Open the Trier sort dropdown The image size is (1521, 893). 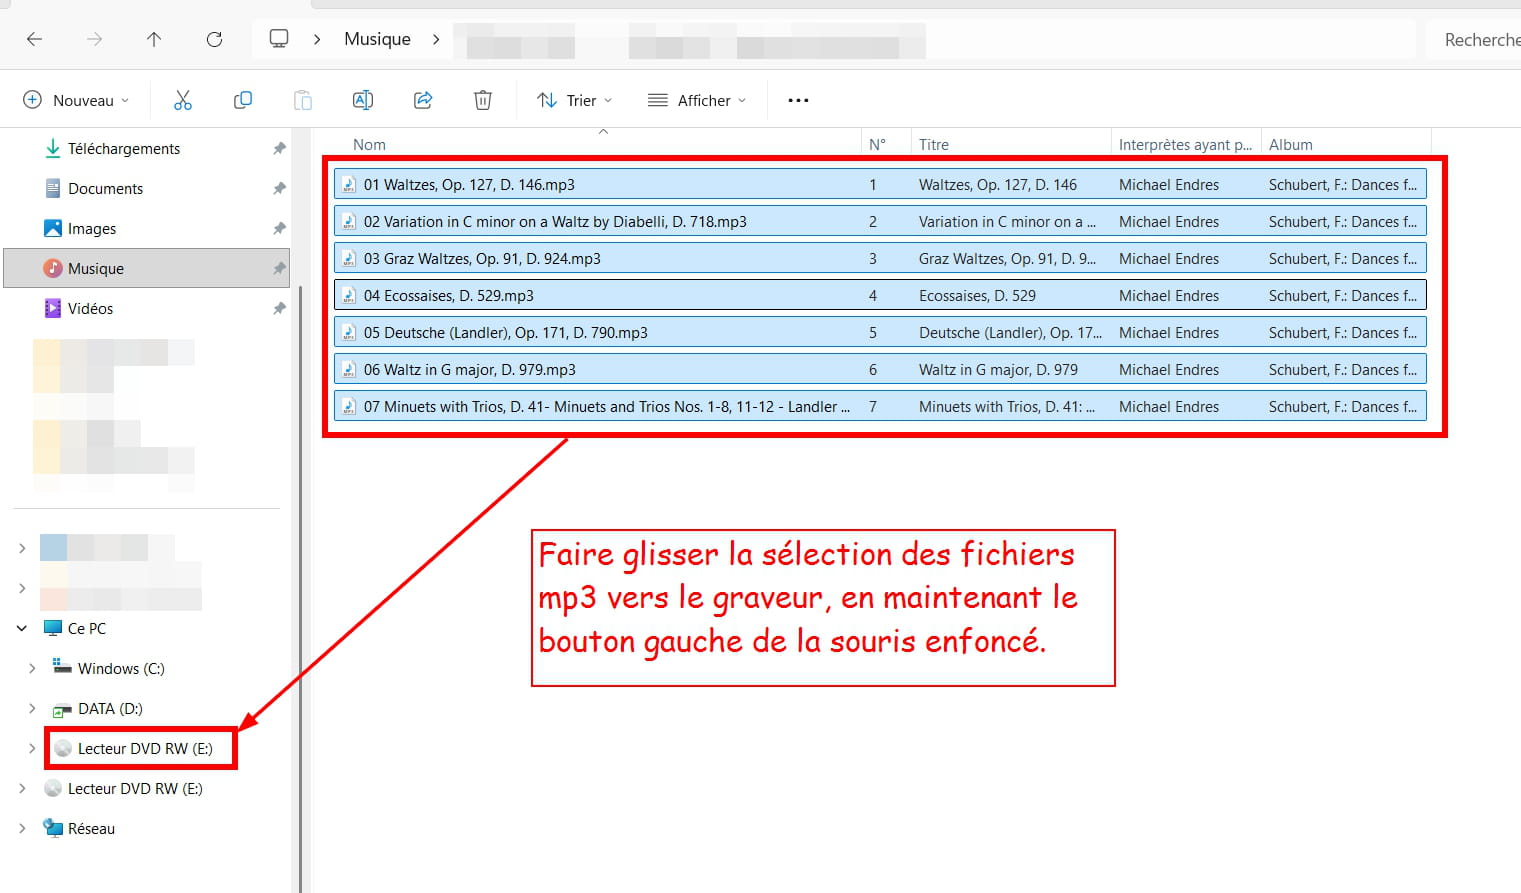pyautogui.click(x=574, y=100)
